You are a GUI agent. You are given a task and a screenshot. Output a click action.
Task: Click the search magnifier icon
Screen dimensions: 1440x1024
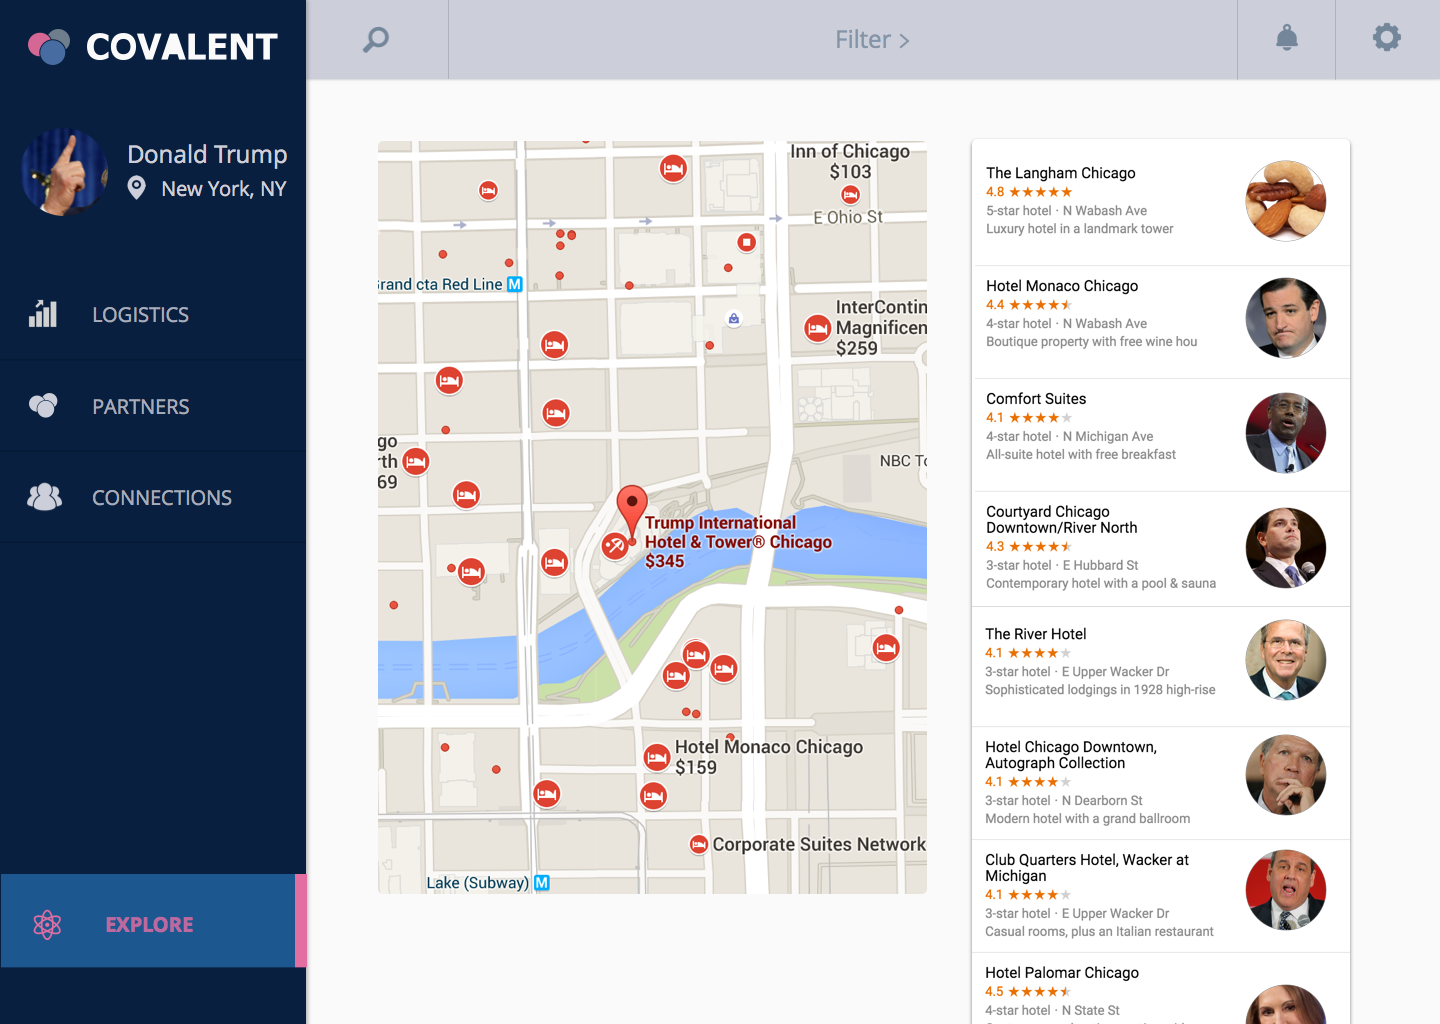[x=376, y=40]
